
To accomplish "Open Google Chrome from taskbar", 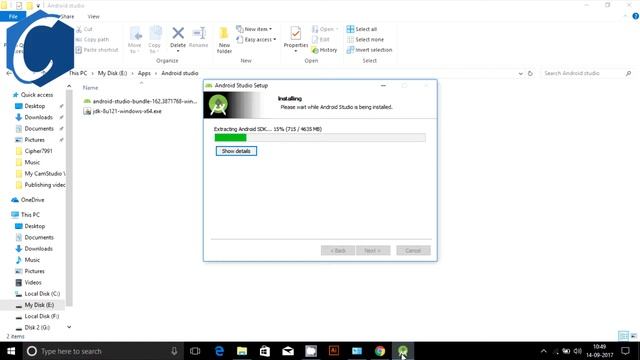I will pyautogui.click(x=380, y=351).
